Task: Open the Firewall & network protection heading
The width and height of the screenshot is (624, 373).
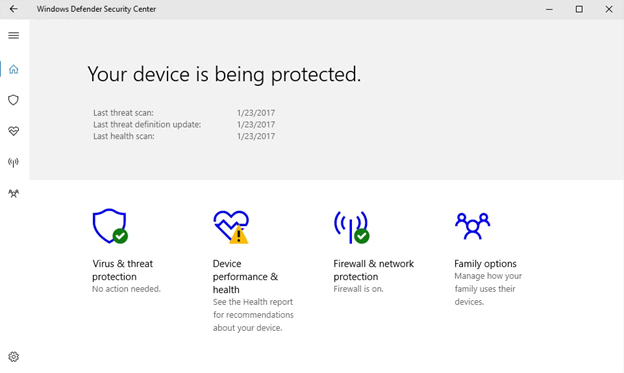Action: tap(374, 270)
